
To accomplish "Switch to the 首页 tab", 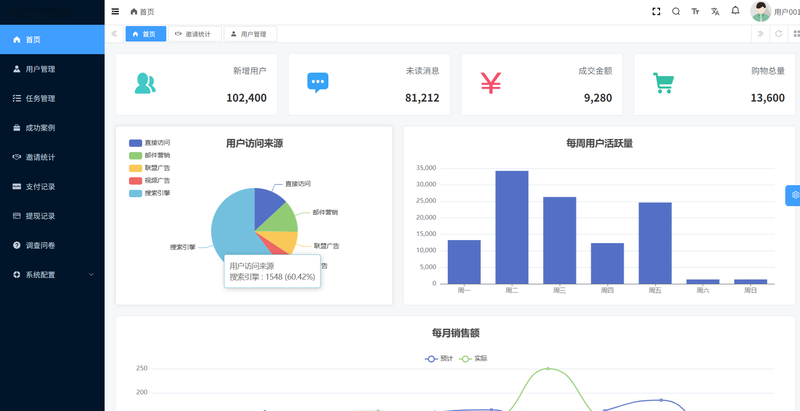I will 145,34.
